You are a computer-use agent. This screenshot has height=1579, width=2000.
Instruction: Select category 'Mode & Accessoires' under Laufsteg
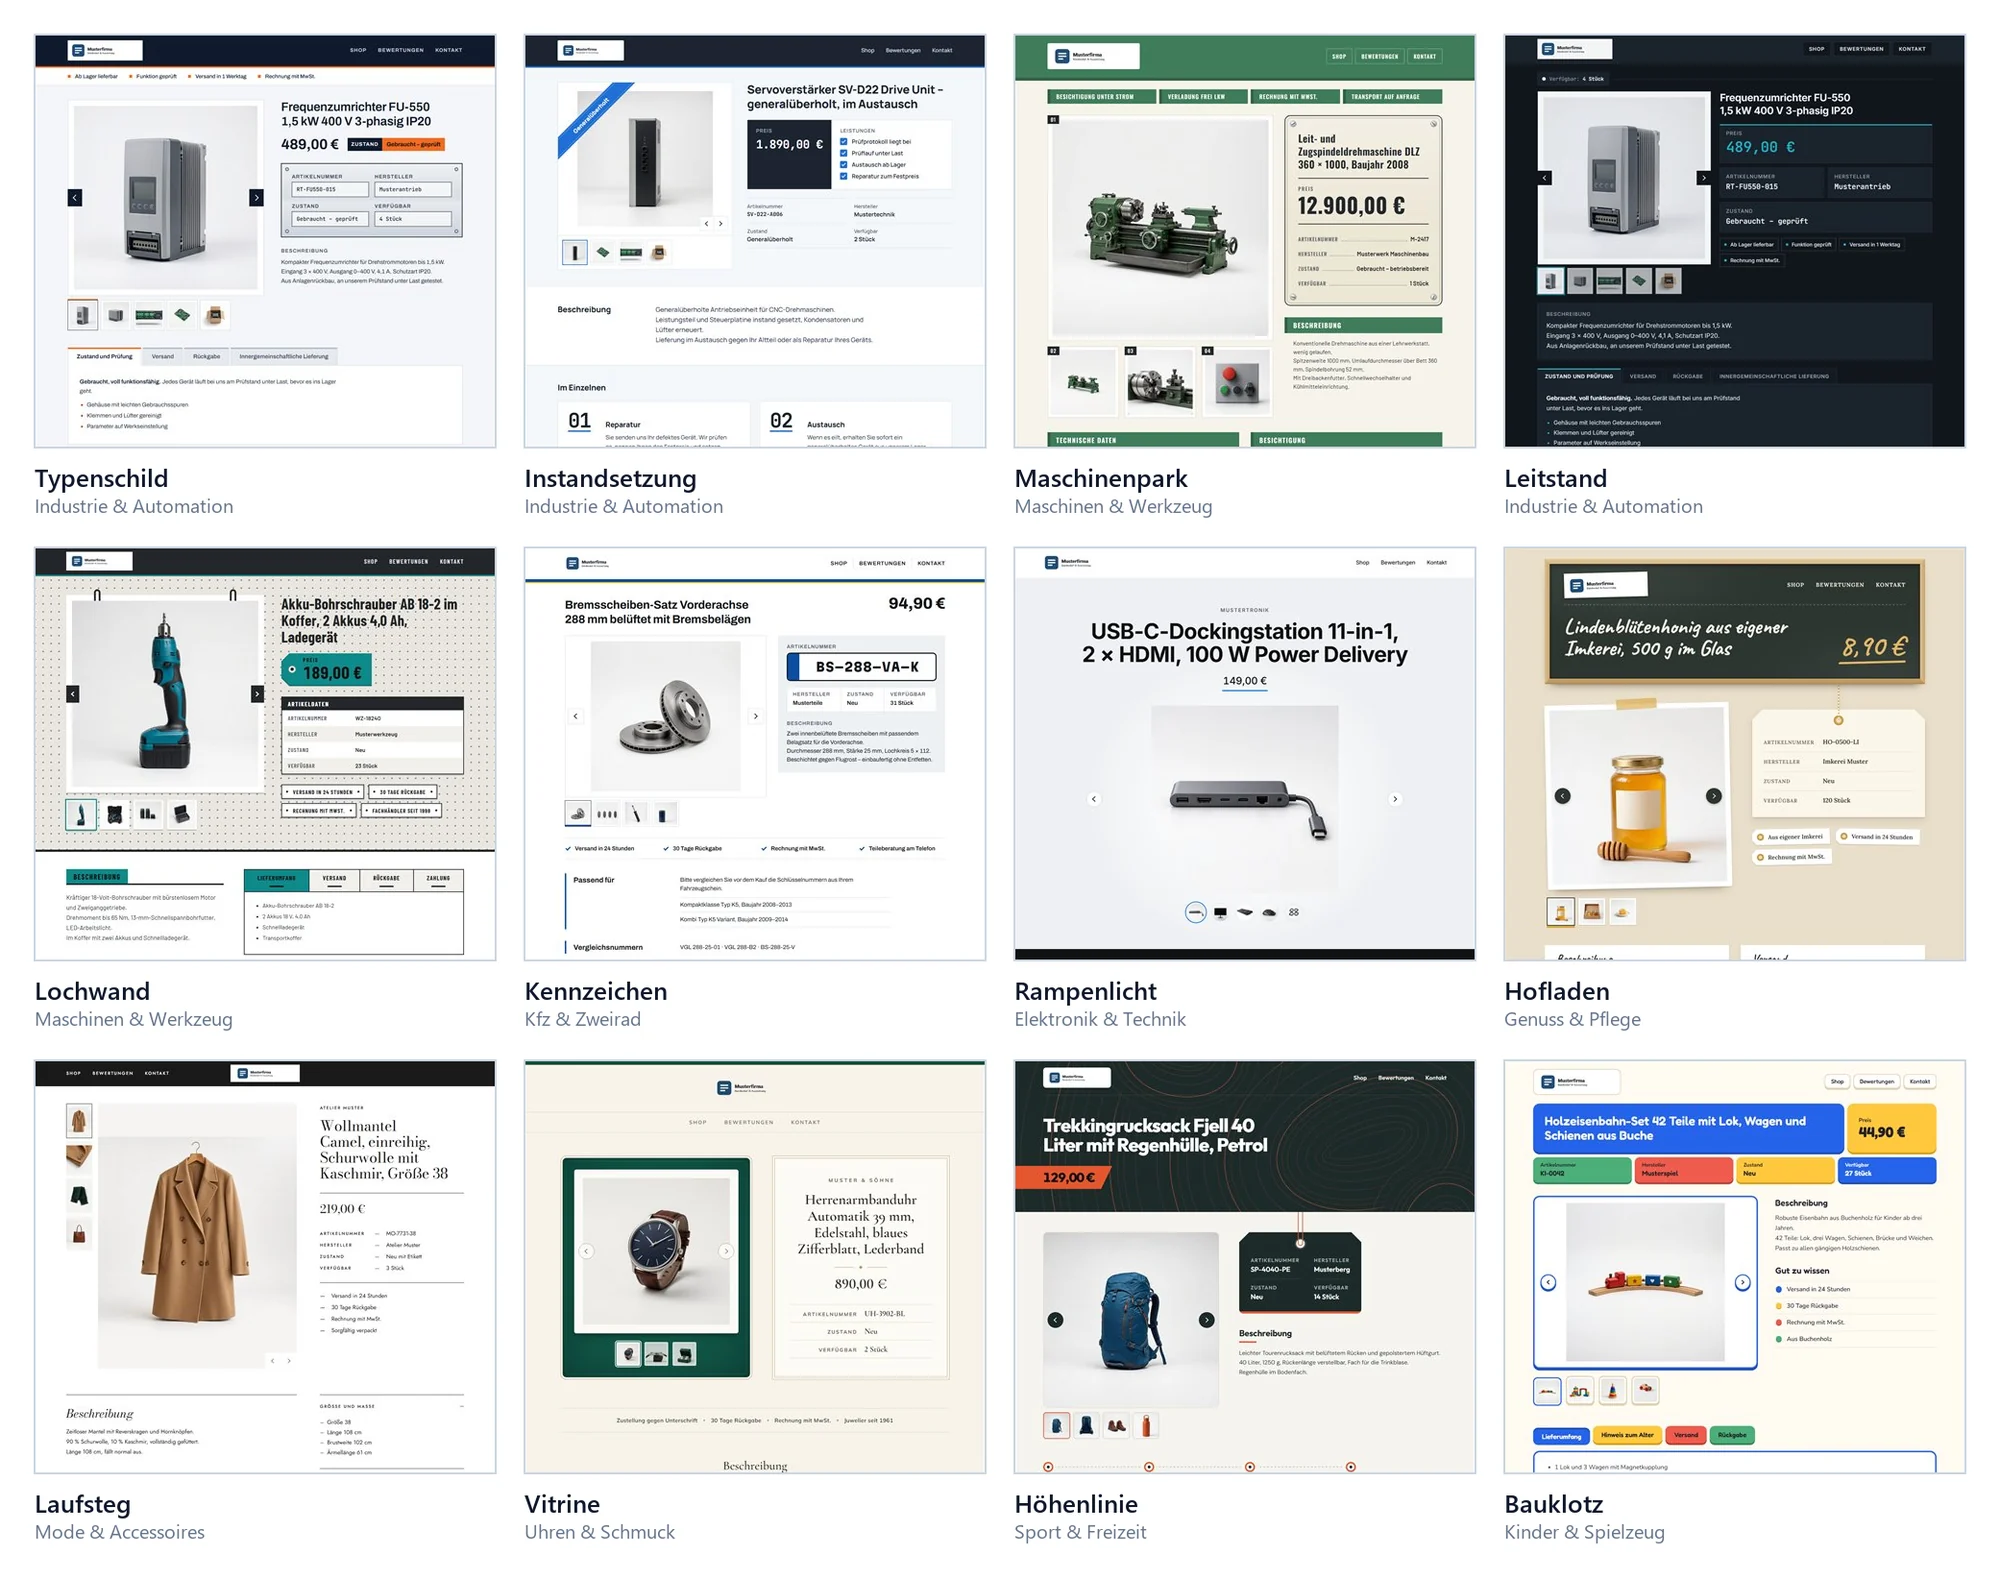coord(120,1533)
